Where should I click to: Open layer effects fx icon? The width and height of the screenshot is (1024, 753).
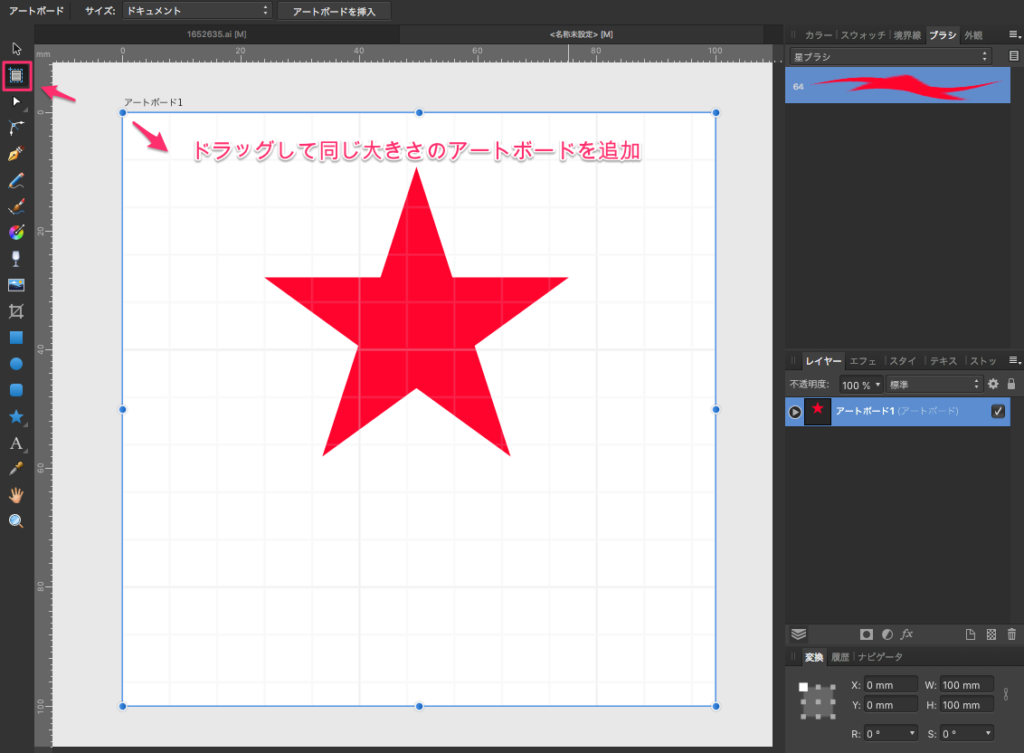click(907, 634)
